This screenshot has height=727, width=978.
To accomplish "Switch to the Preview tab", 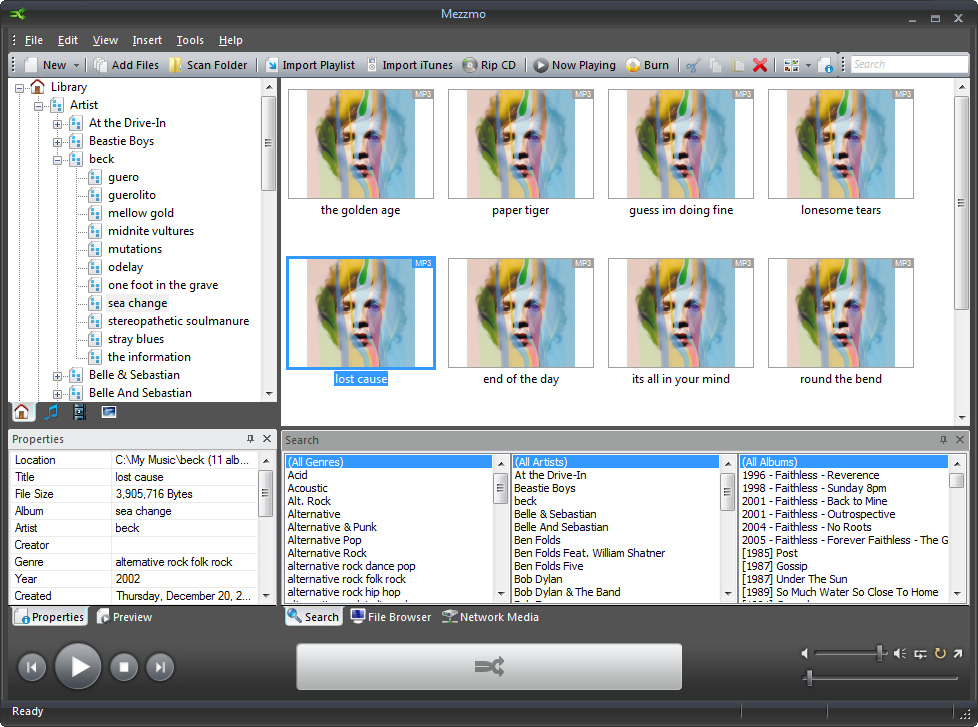I will click(x=124, y=617).
